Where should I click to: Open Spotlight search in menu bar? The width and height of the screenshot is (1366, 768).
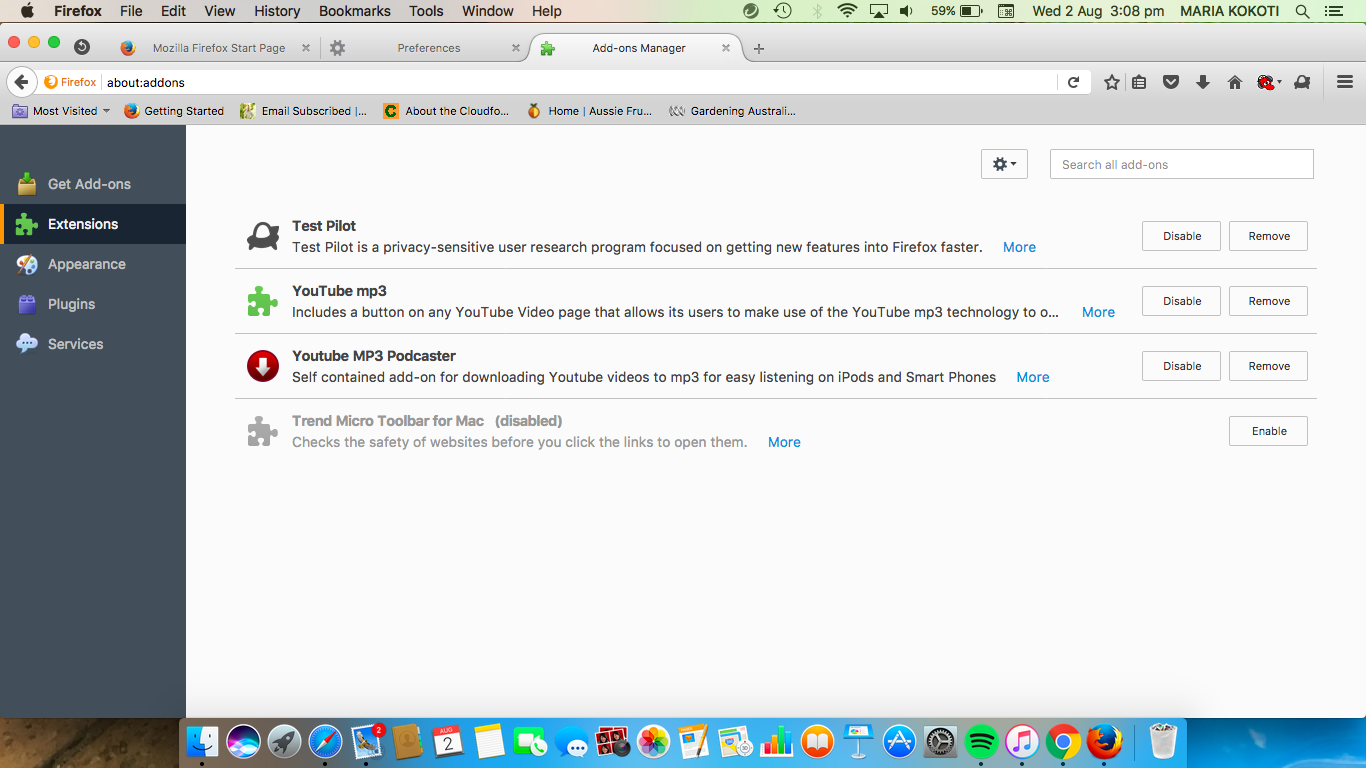coord(1302,11)
